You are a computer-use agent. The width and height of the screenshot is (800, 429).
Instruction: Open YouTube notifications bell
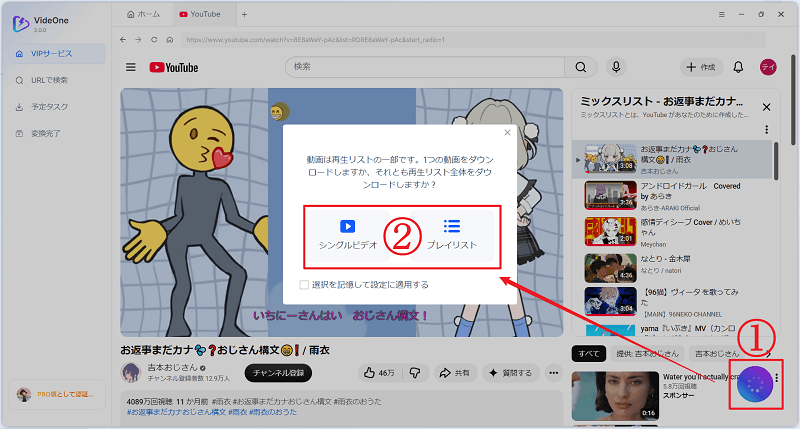click(738, 67)
